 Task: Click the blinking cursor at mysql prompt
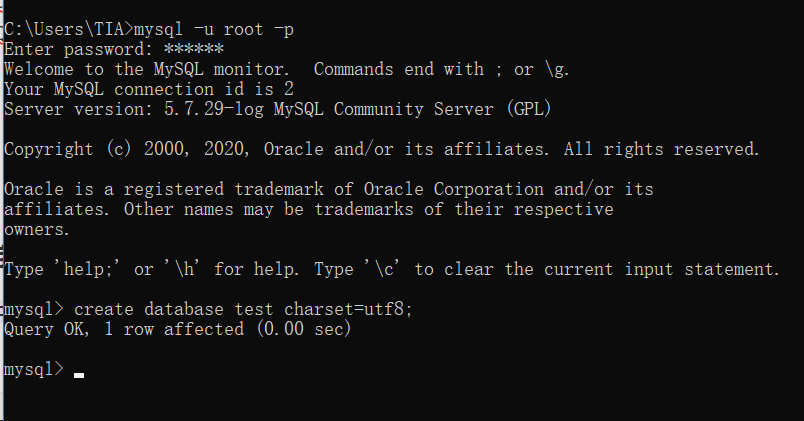click(78, 375)
